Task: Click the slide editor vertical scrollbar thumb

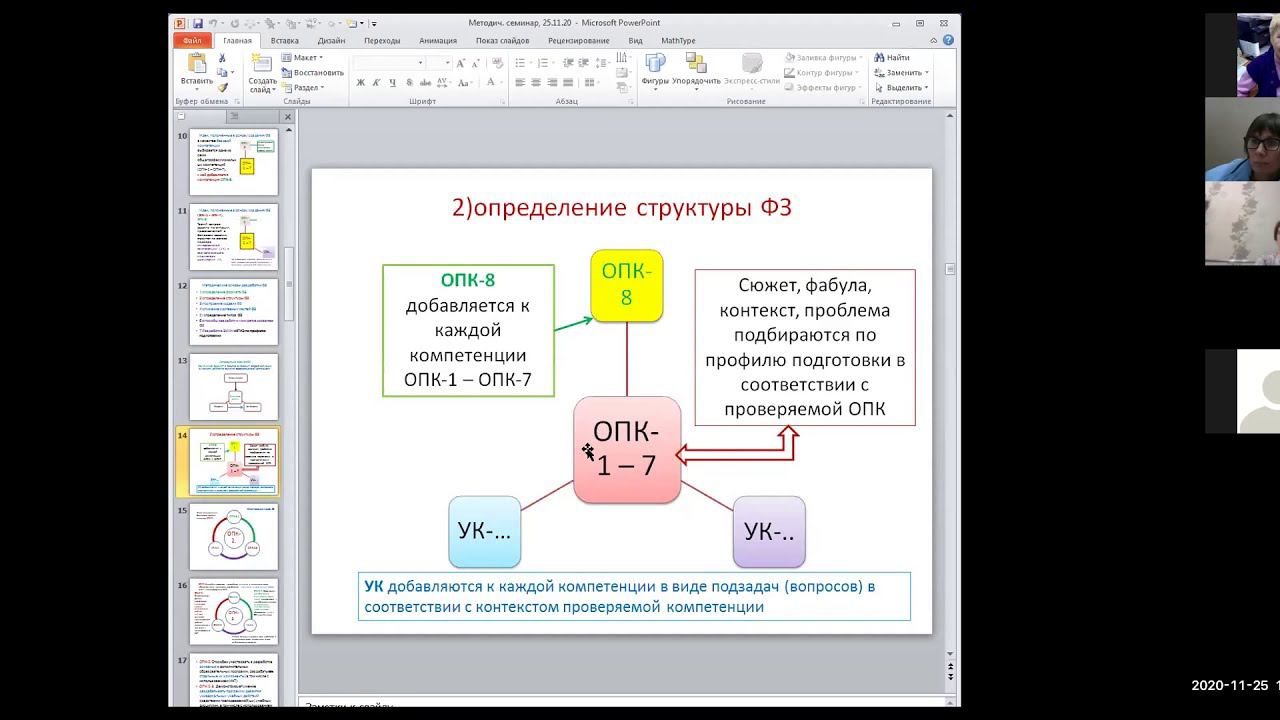Action: point(950,269)
